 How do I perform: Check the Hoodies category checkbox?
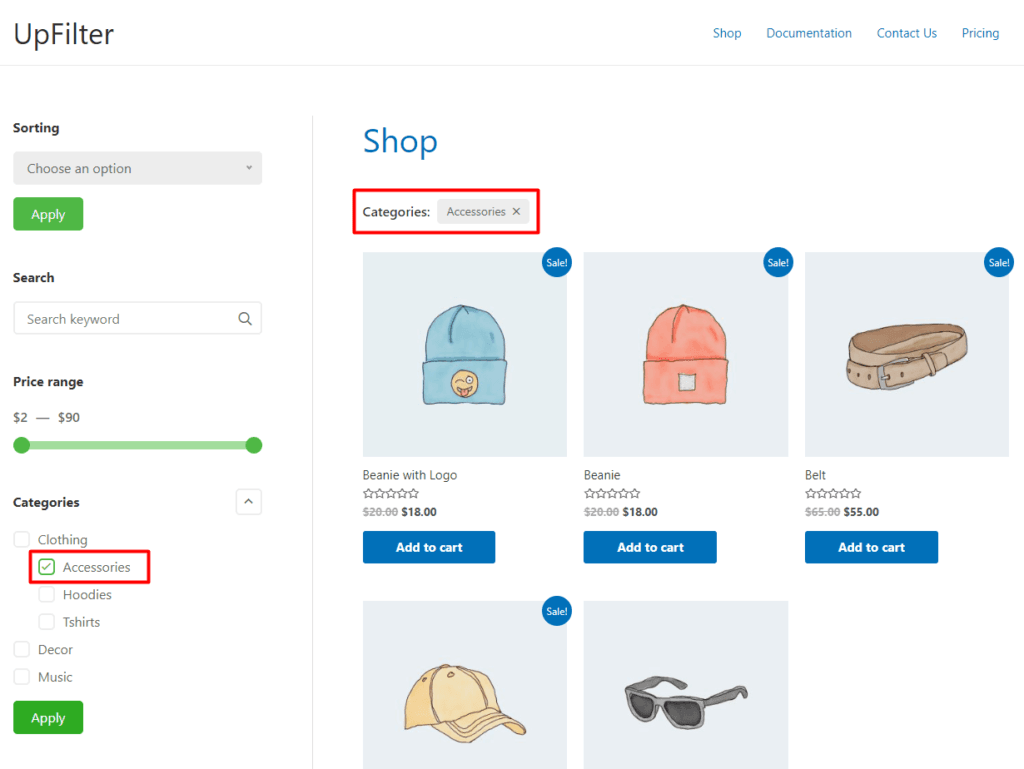[47, 595]
